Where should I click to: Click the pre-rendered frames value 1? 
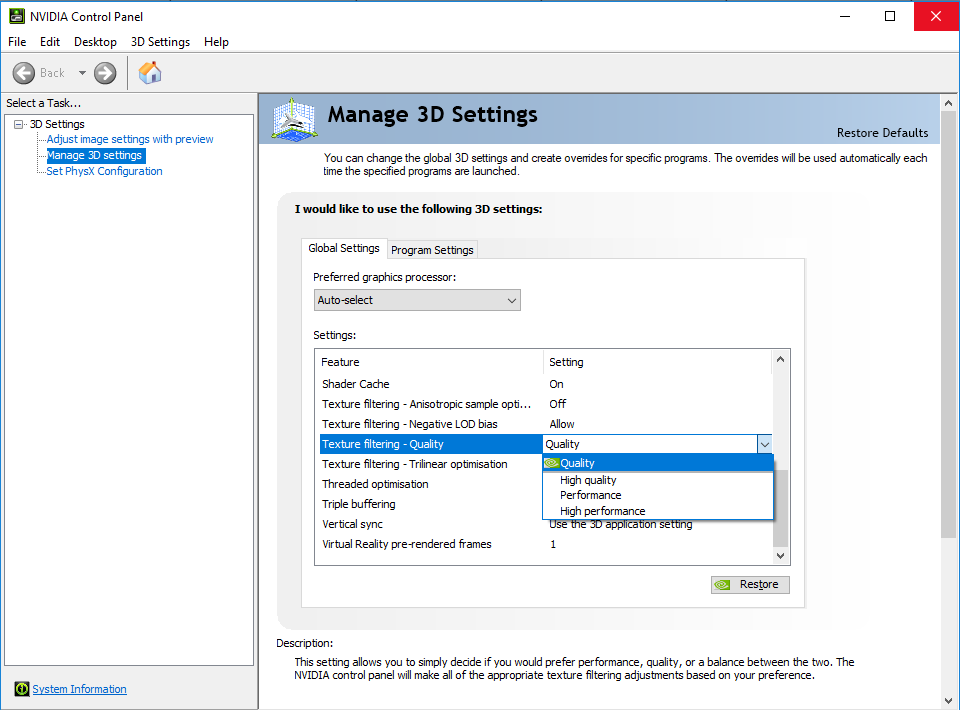pyautogui.click(x=553, y=544)
